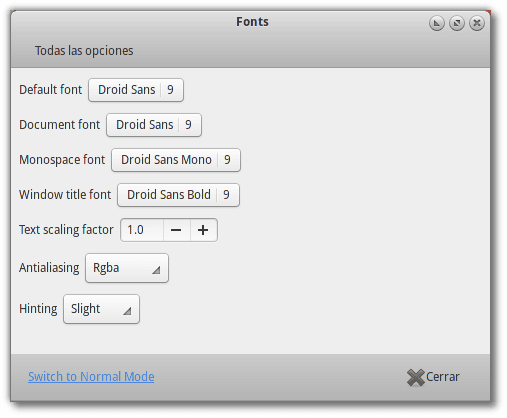Maximize the Fonts window
507x418 pixels.
457,23
